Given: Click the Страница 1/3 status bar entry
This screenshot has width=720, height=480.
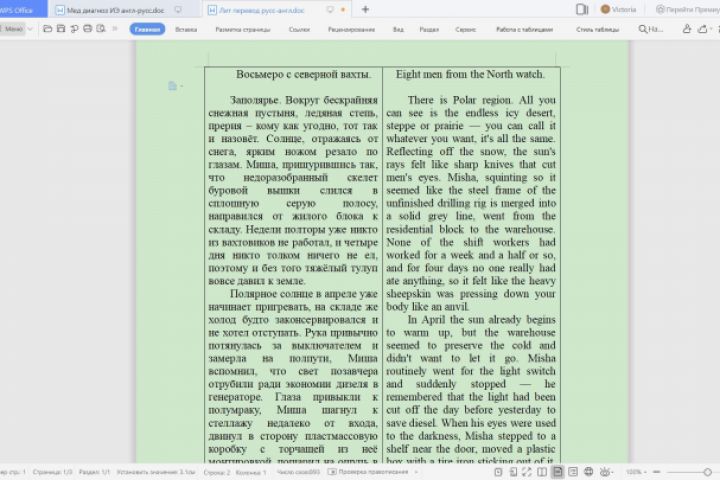Looking at the screenshot, I should 52,472.
